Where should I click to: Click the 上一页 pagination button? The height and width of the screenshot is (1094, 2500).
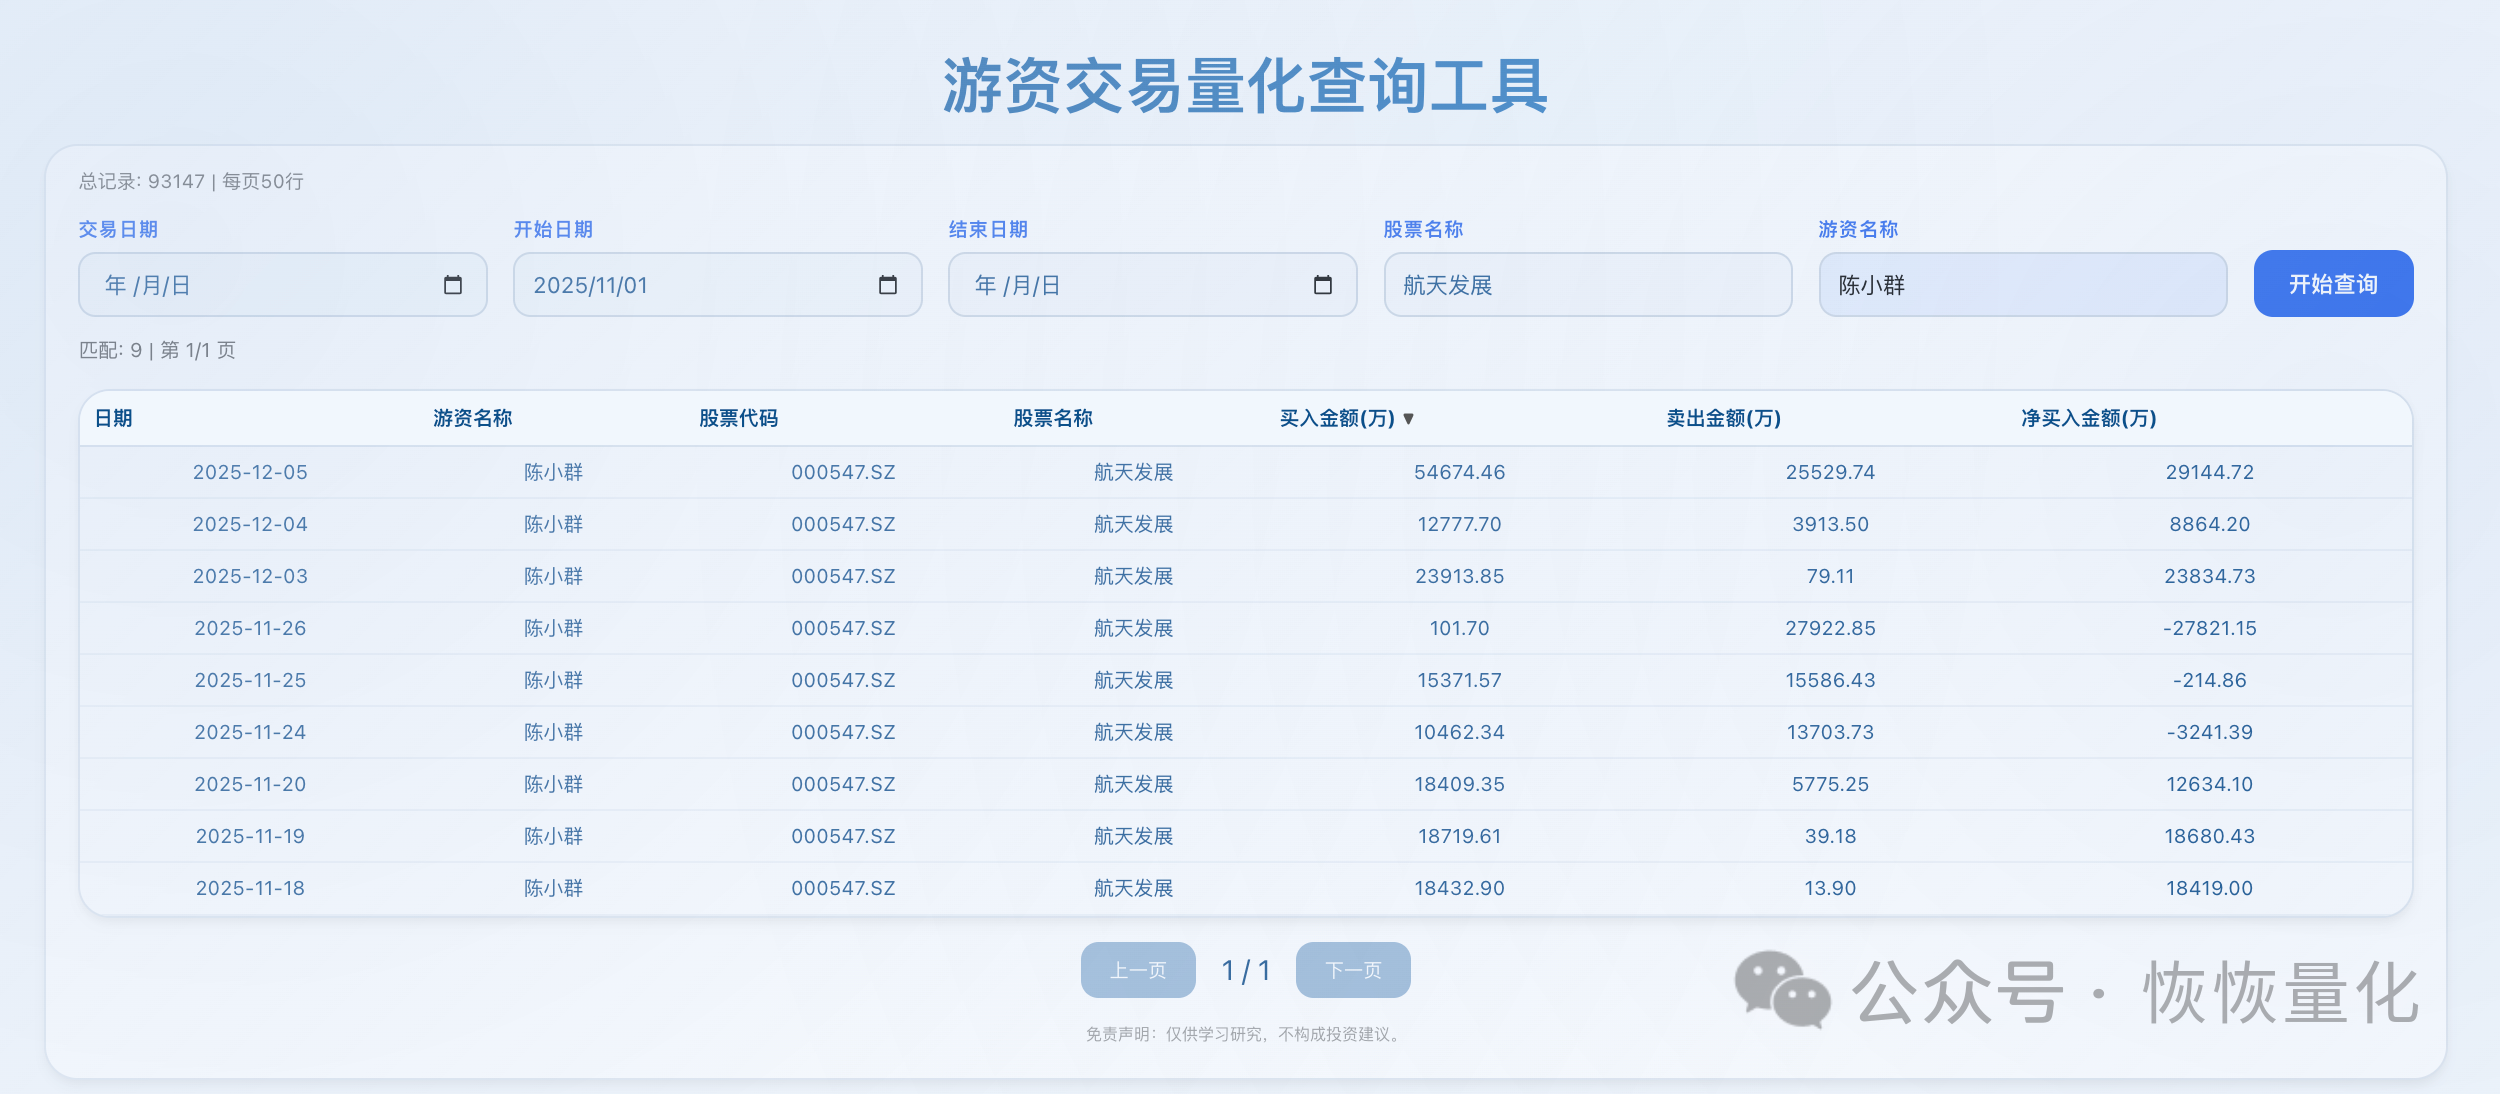(1137, 969)
